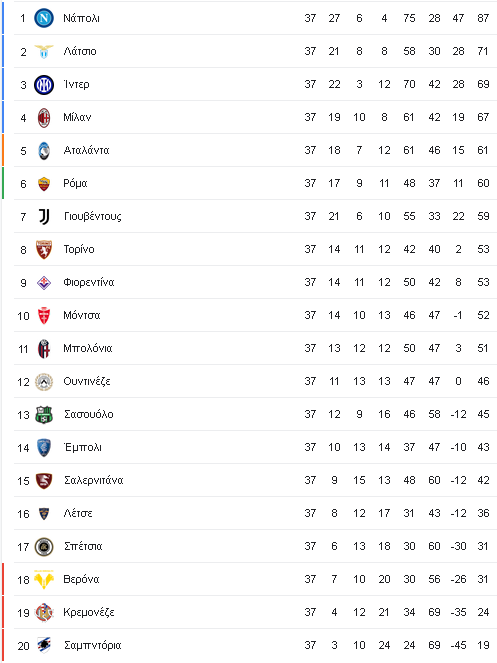Select the Sassuolo green badge
Screen dimensions: 497x663
44,414
